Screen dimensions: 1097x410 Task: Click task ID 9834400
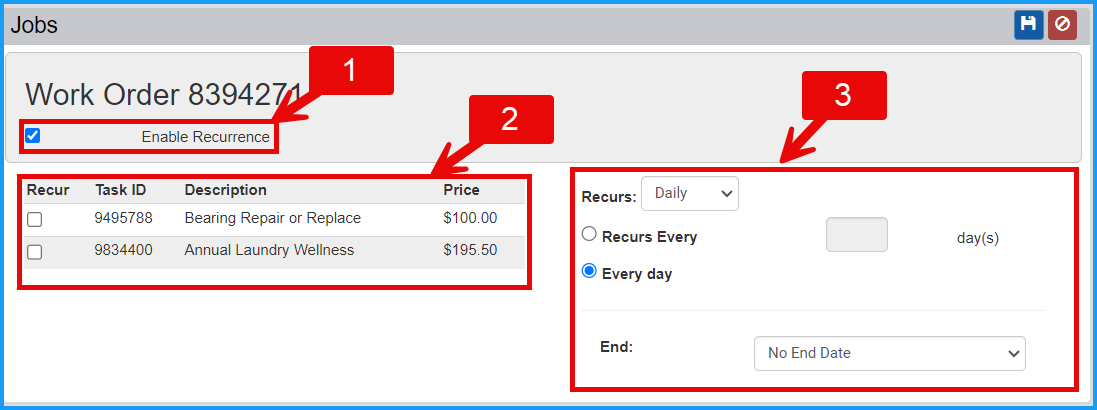pos(123,250)
